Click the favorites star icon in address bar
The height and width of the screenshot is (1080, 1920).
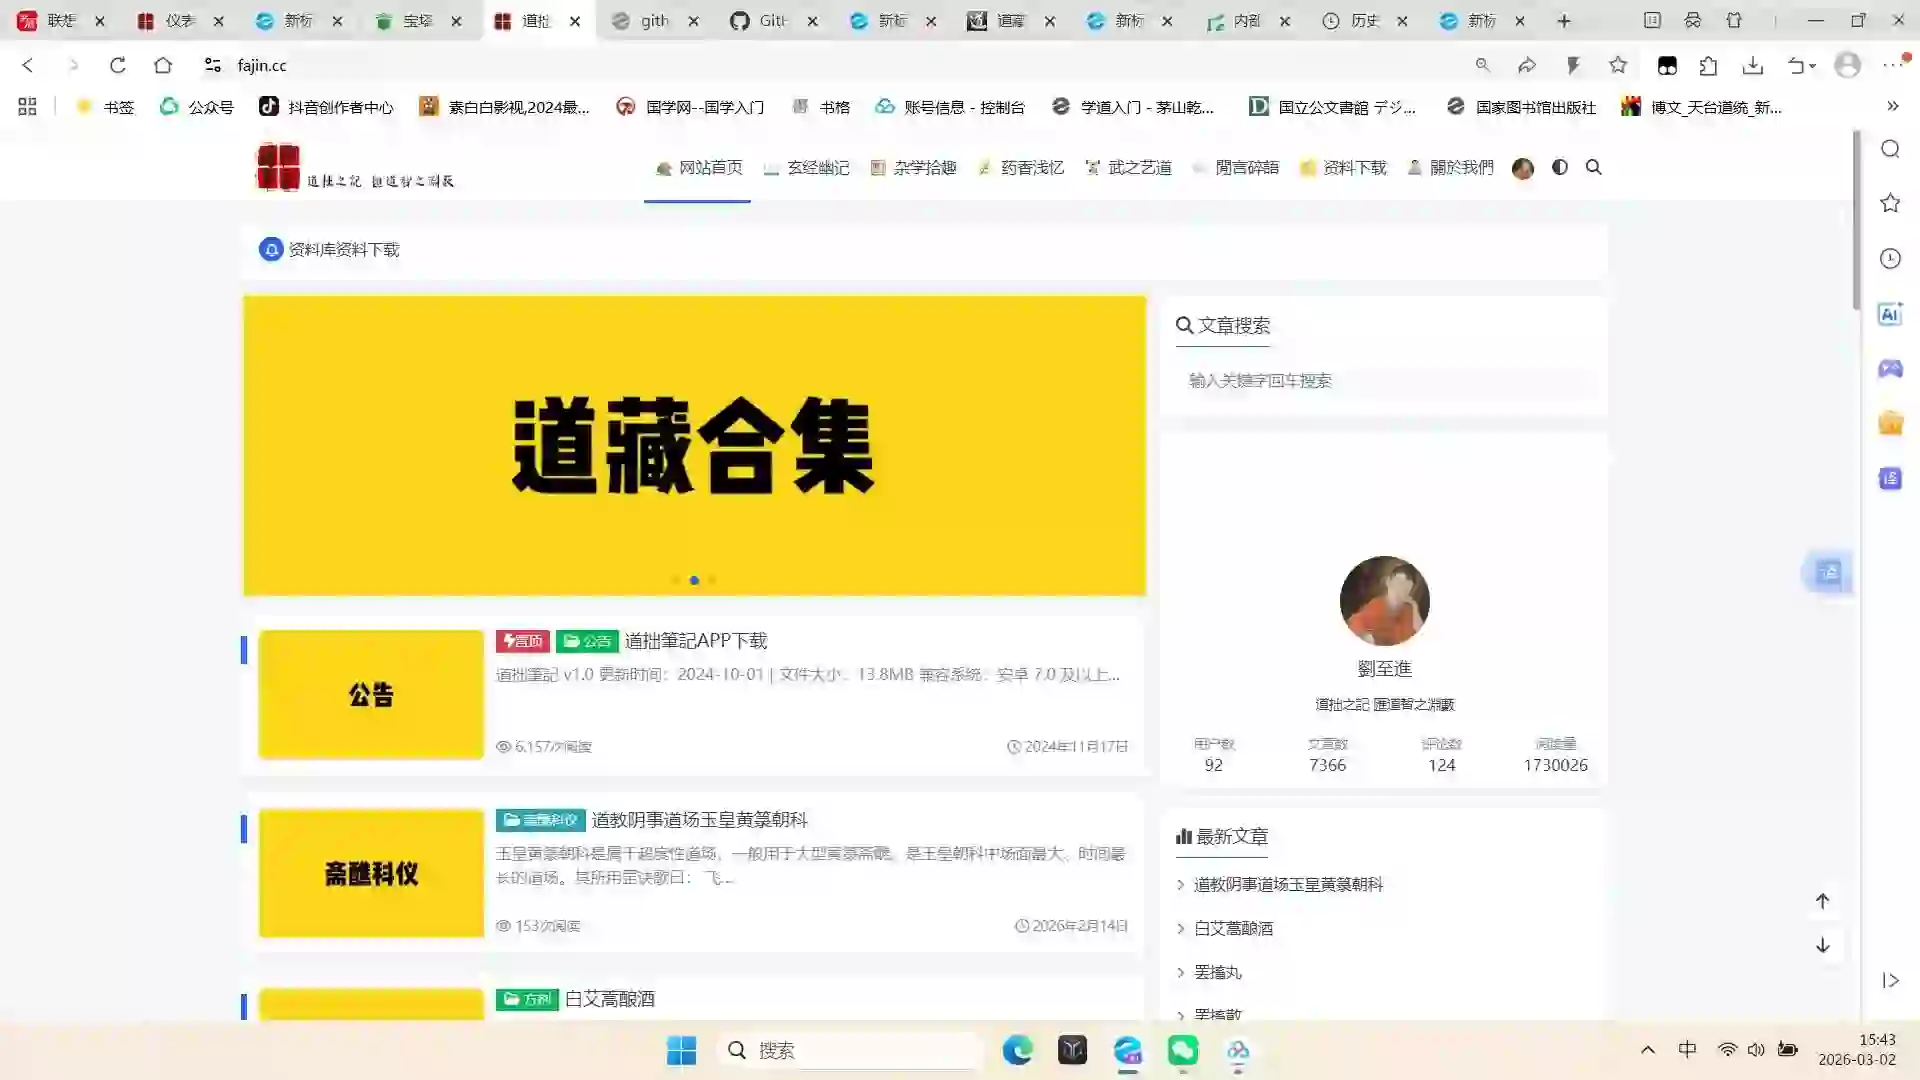1618,65
